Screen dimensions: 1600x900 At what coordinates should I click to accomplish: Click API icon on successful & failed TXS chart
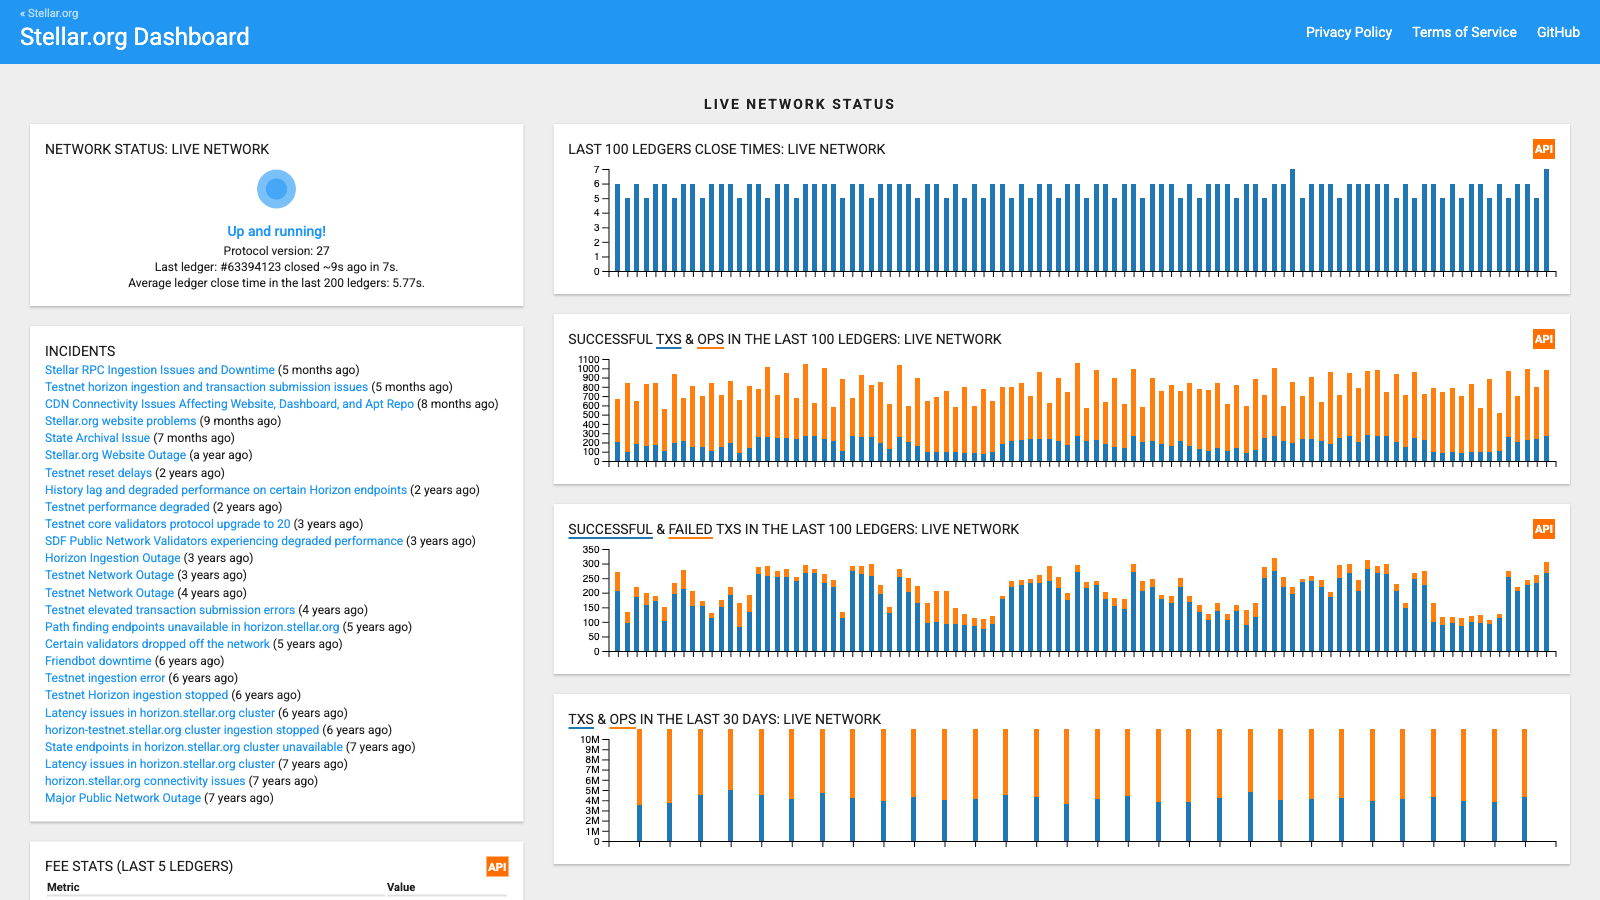[1544, 529]
